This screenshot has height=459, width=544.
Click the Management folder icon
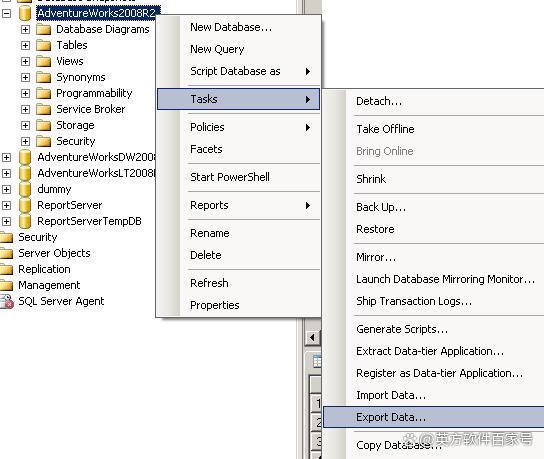coord(6,285)
